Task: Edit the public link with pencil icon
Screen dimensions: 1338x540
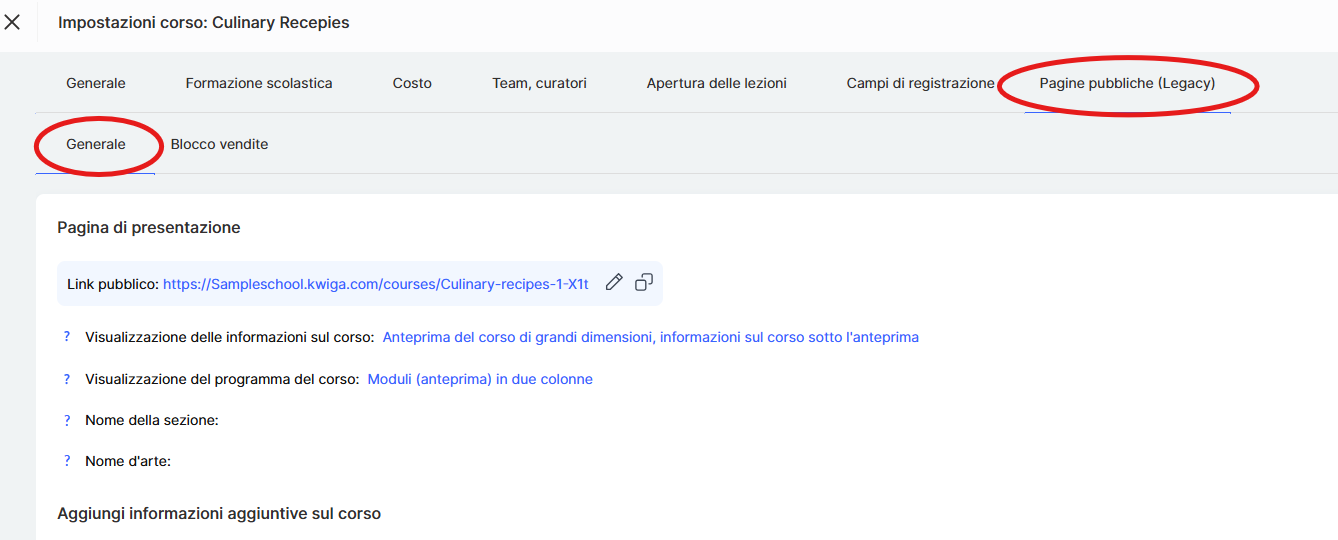Action: pos(614,283)
